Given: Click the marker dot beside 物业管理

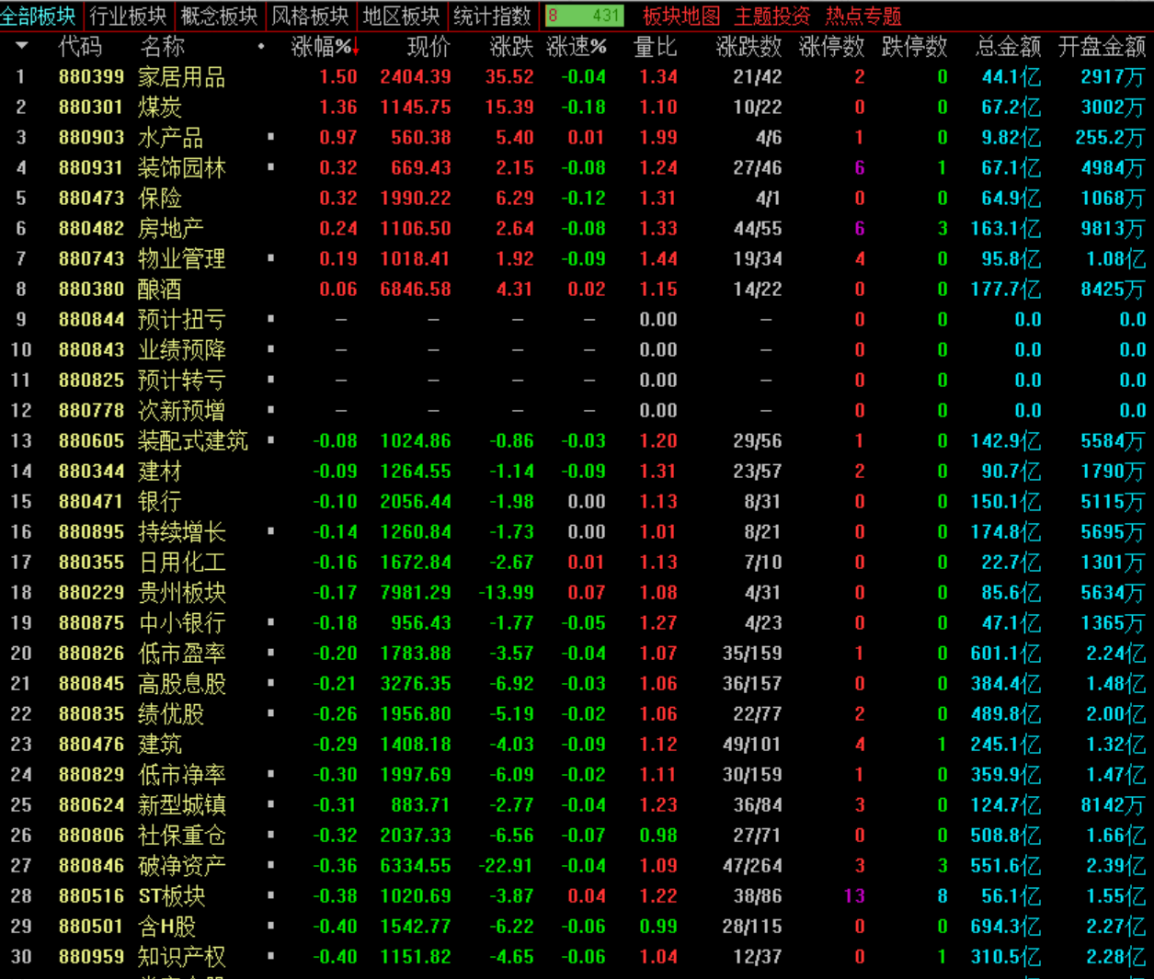Looking at the screenshot, I should 271,258.
